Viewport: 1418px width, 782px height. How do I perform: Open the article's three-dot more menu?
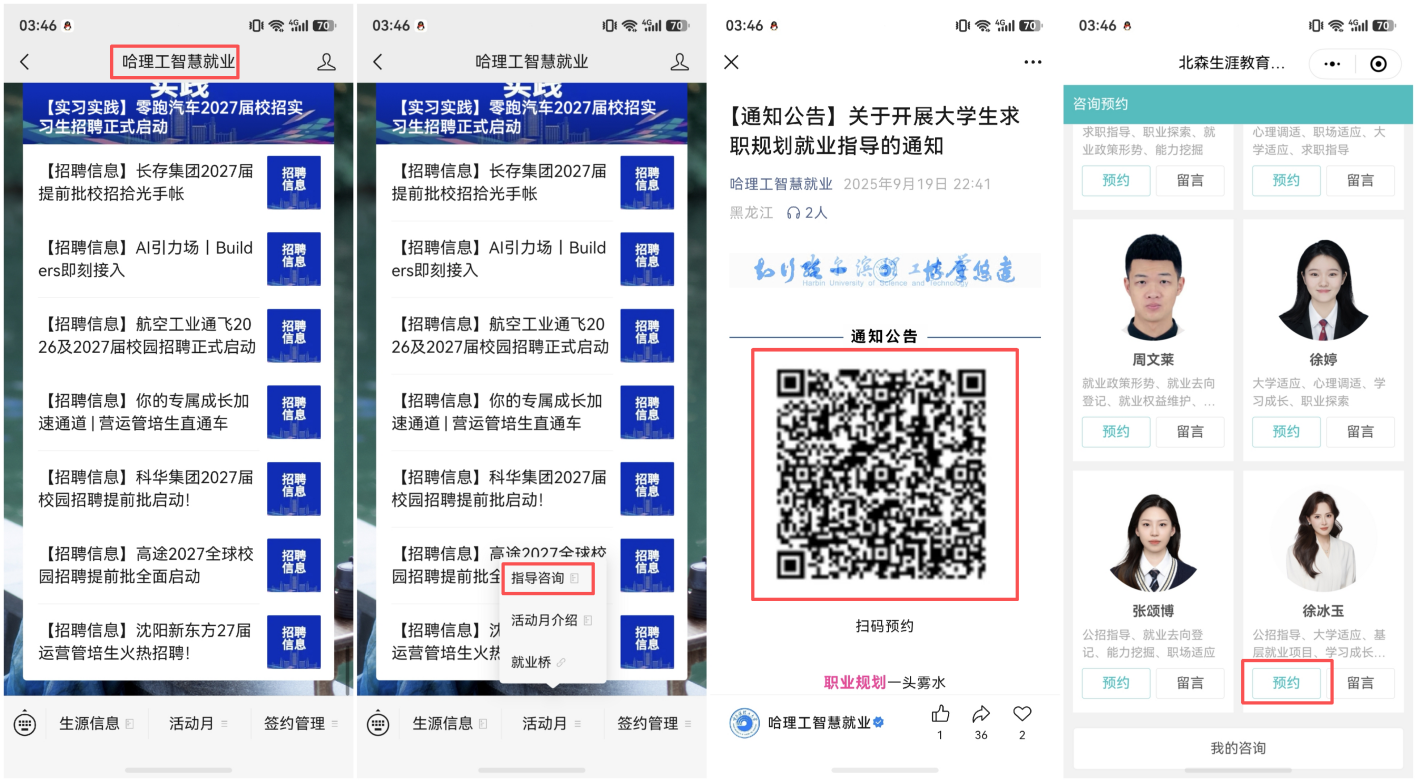pyautogui.click(x=1033, y=62)
